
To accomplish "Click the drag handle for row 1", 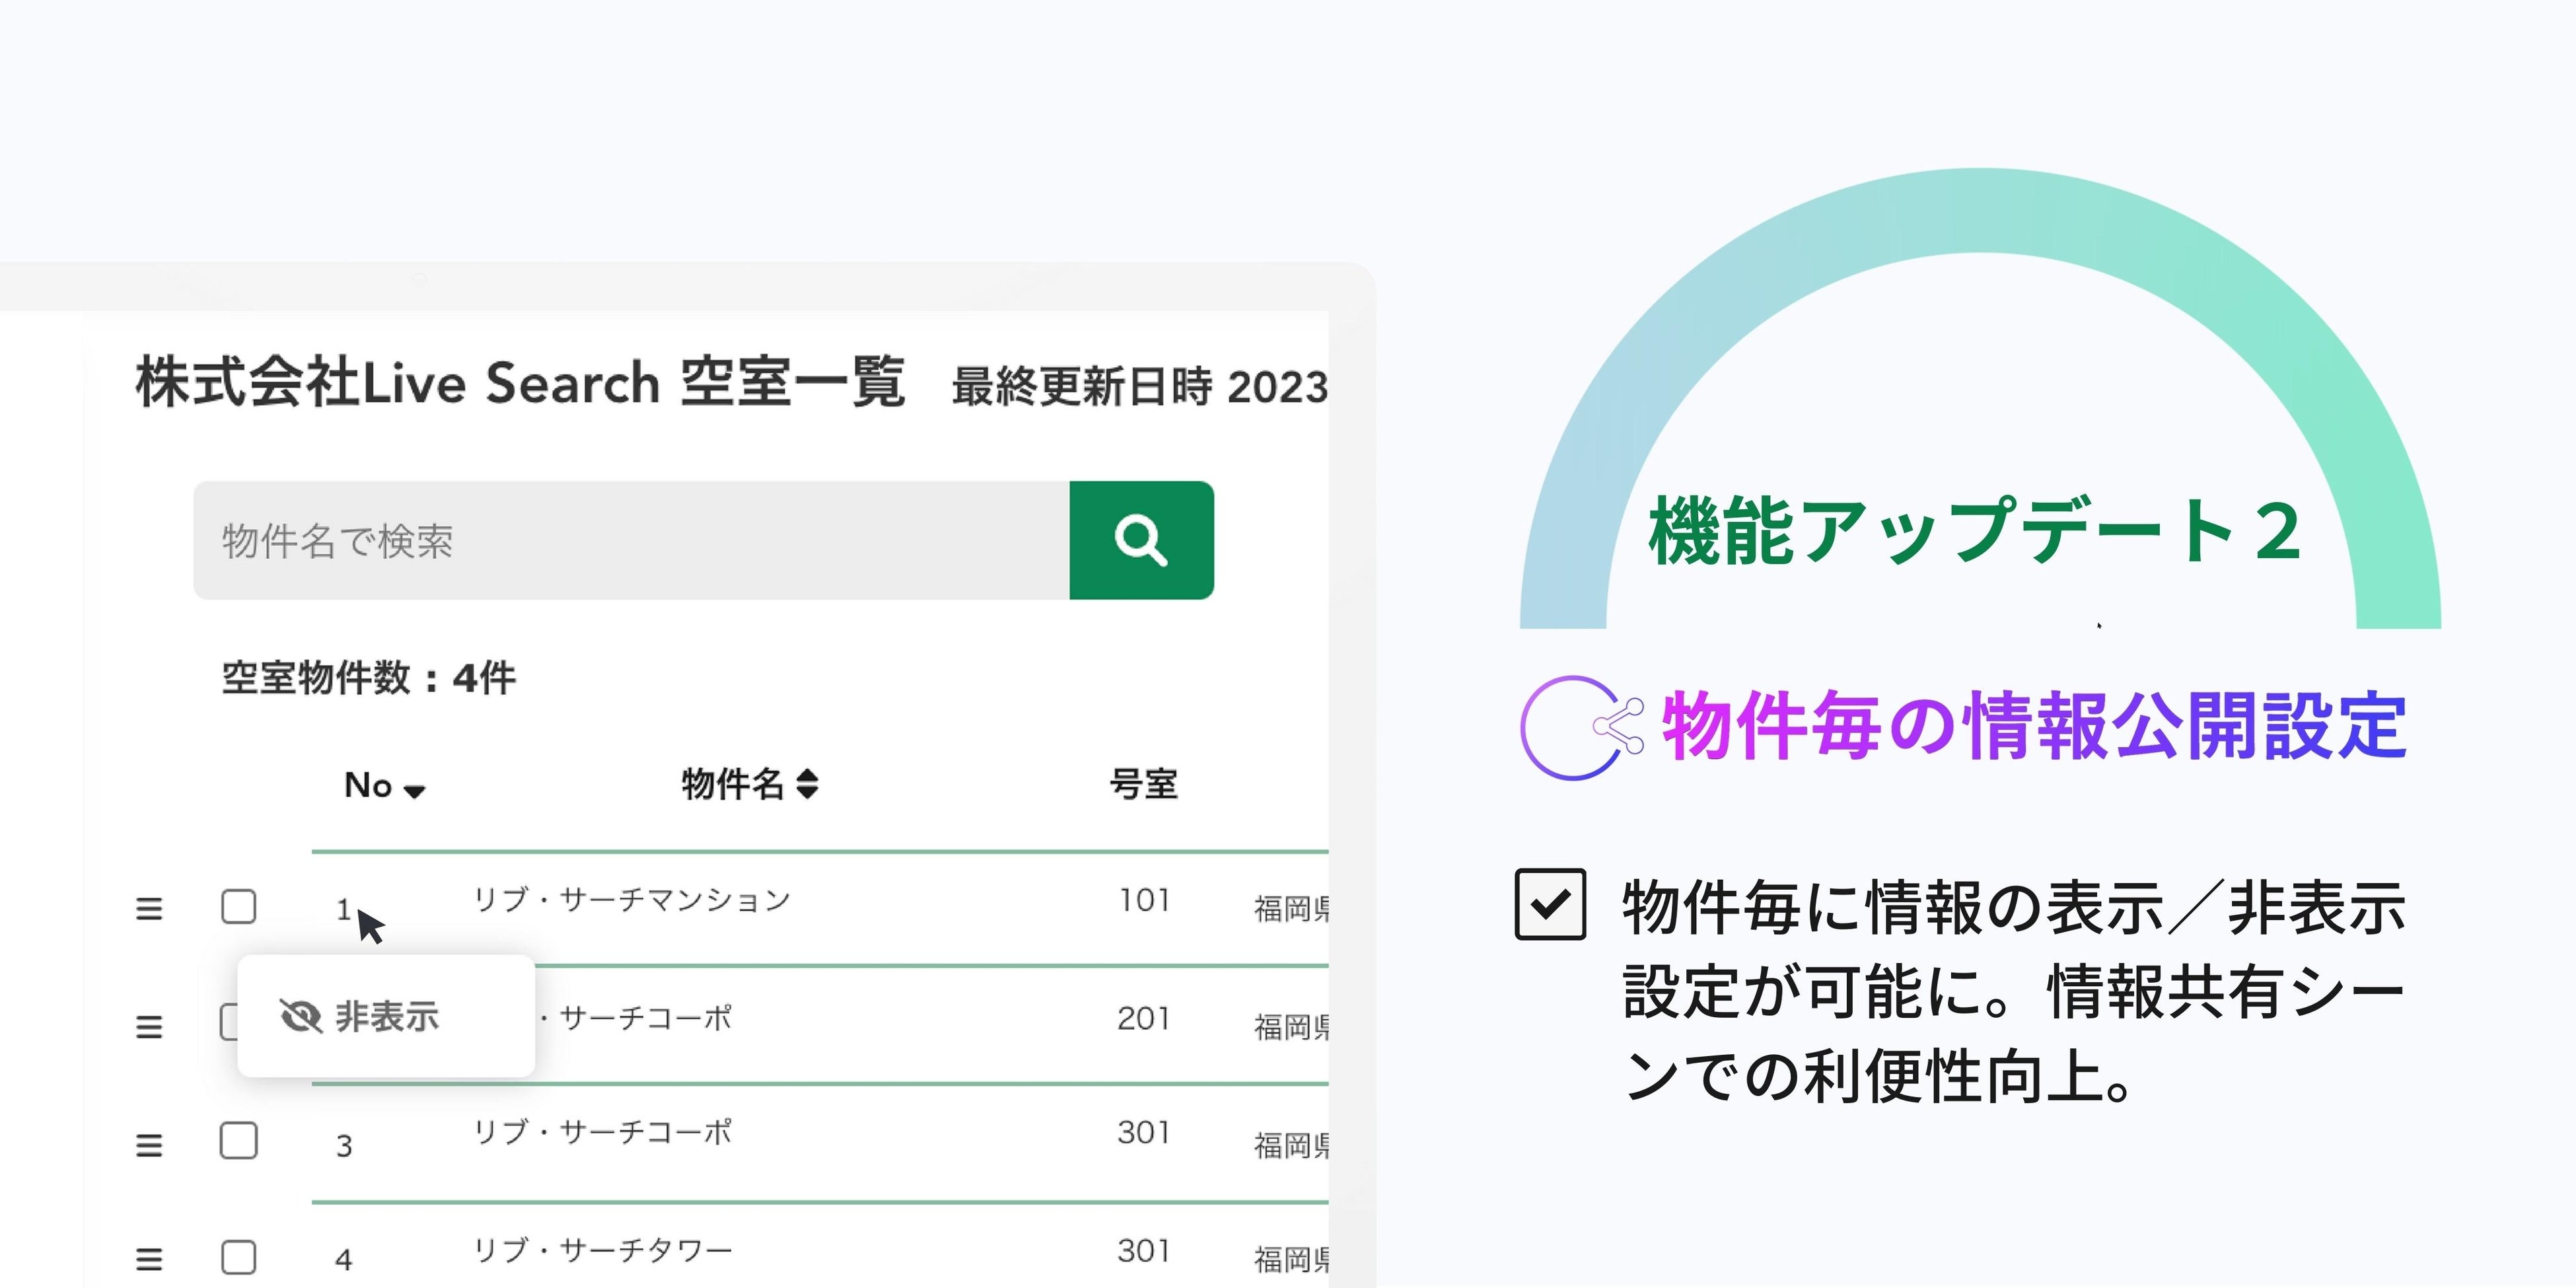I will click(149, 909).
